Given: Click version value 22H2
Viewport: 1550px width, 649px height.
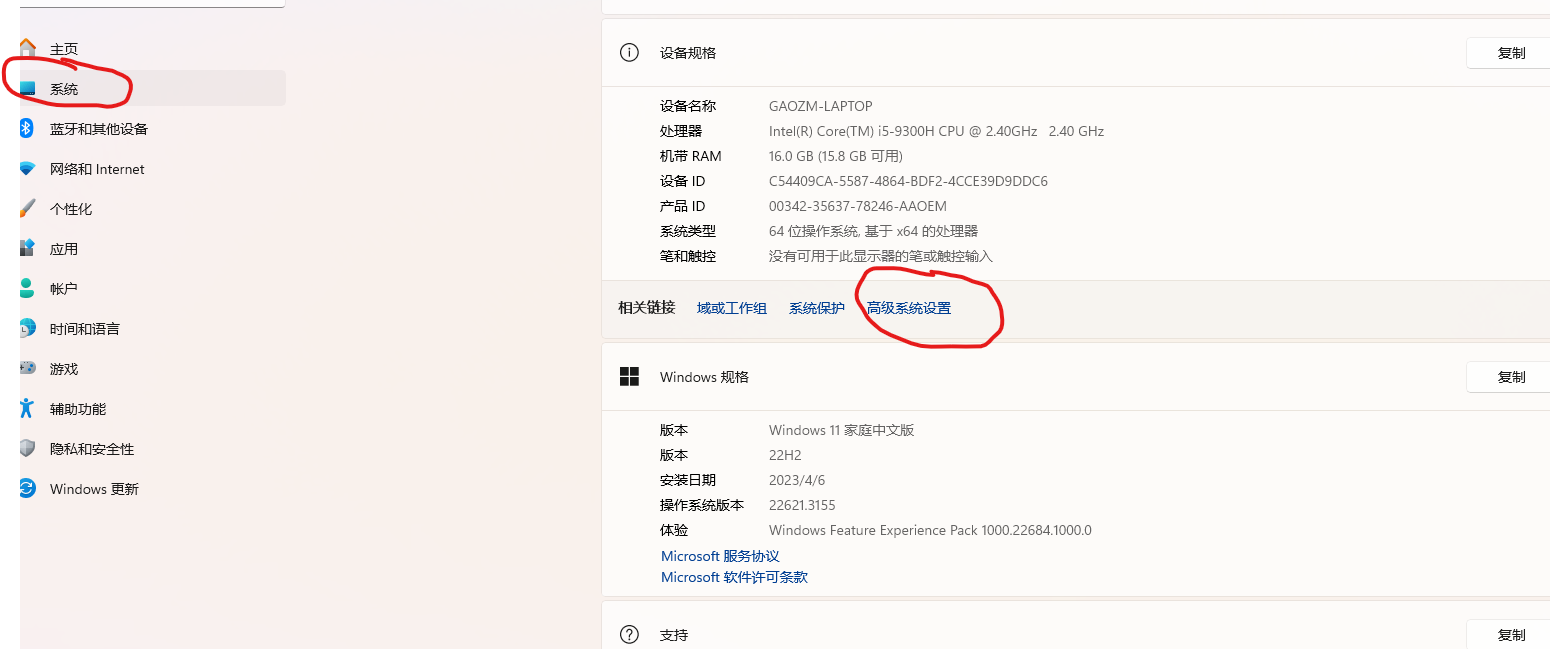Looking at the screenshot, I should coord(785,455).
